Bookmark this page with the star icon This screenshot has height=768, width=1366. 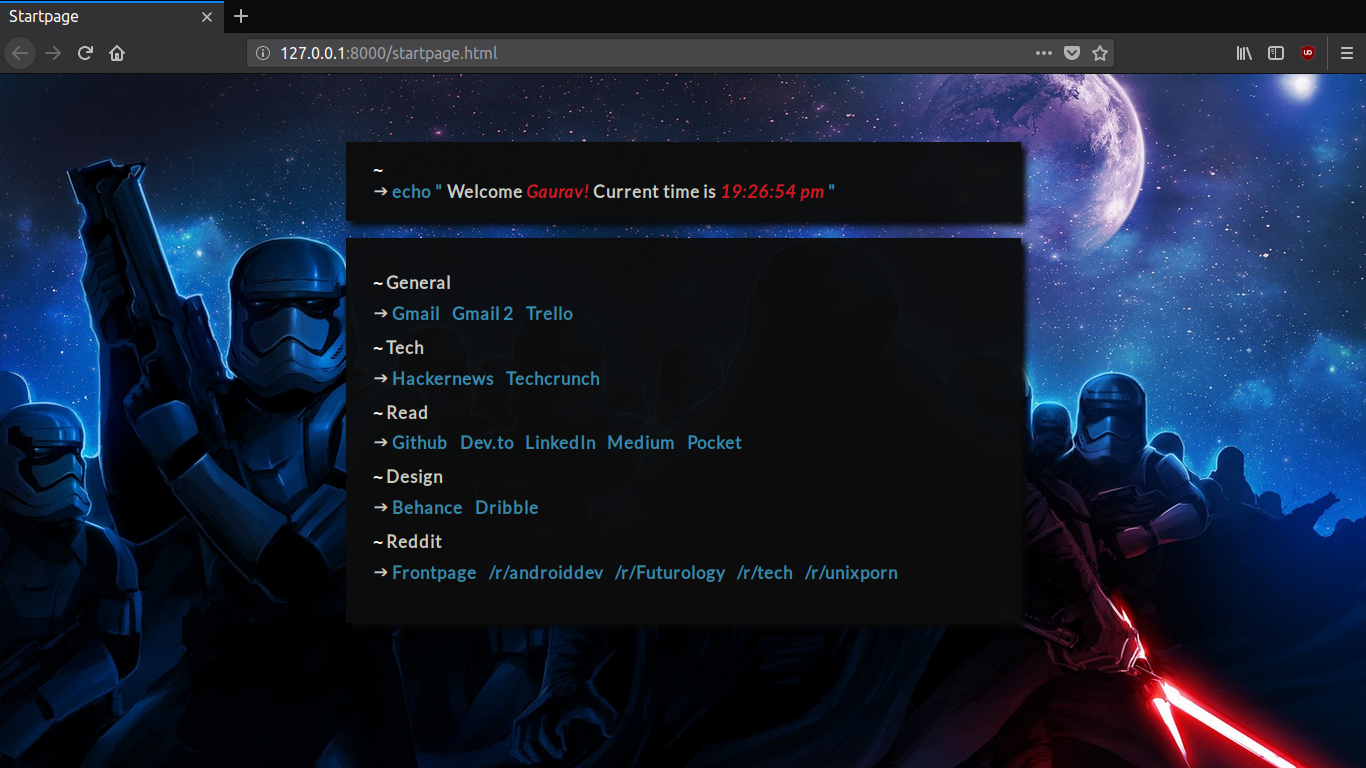[x=1100, y=53]
